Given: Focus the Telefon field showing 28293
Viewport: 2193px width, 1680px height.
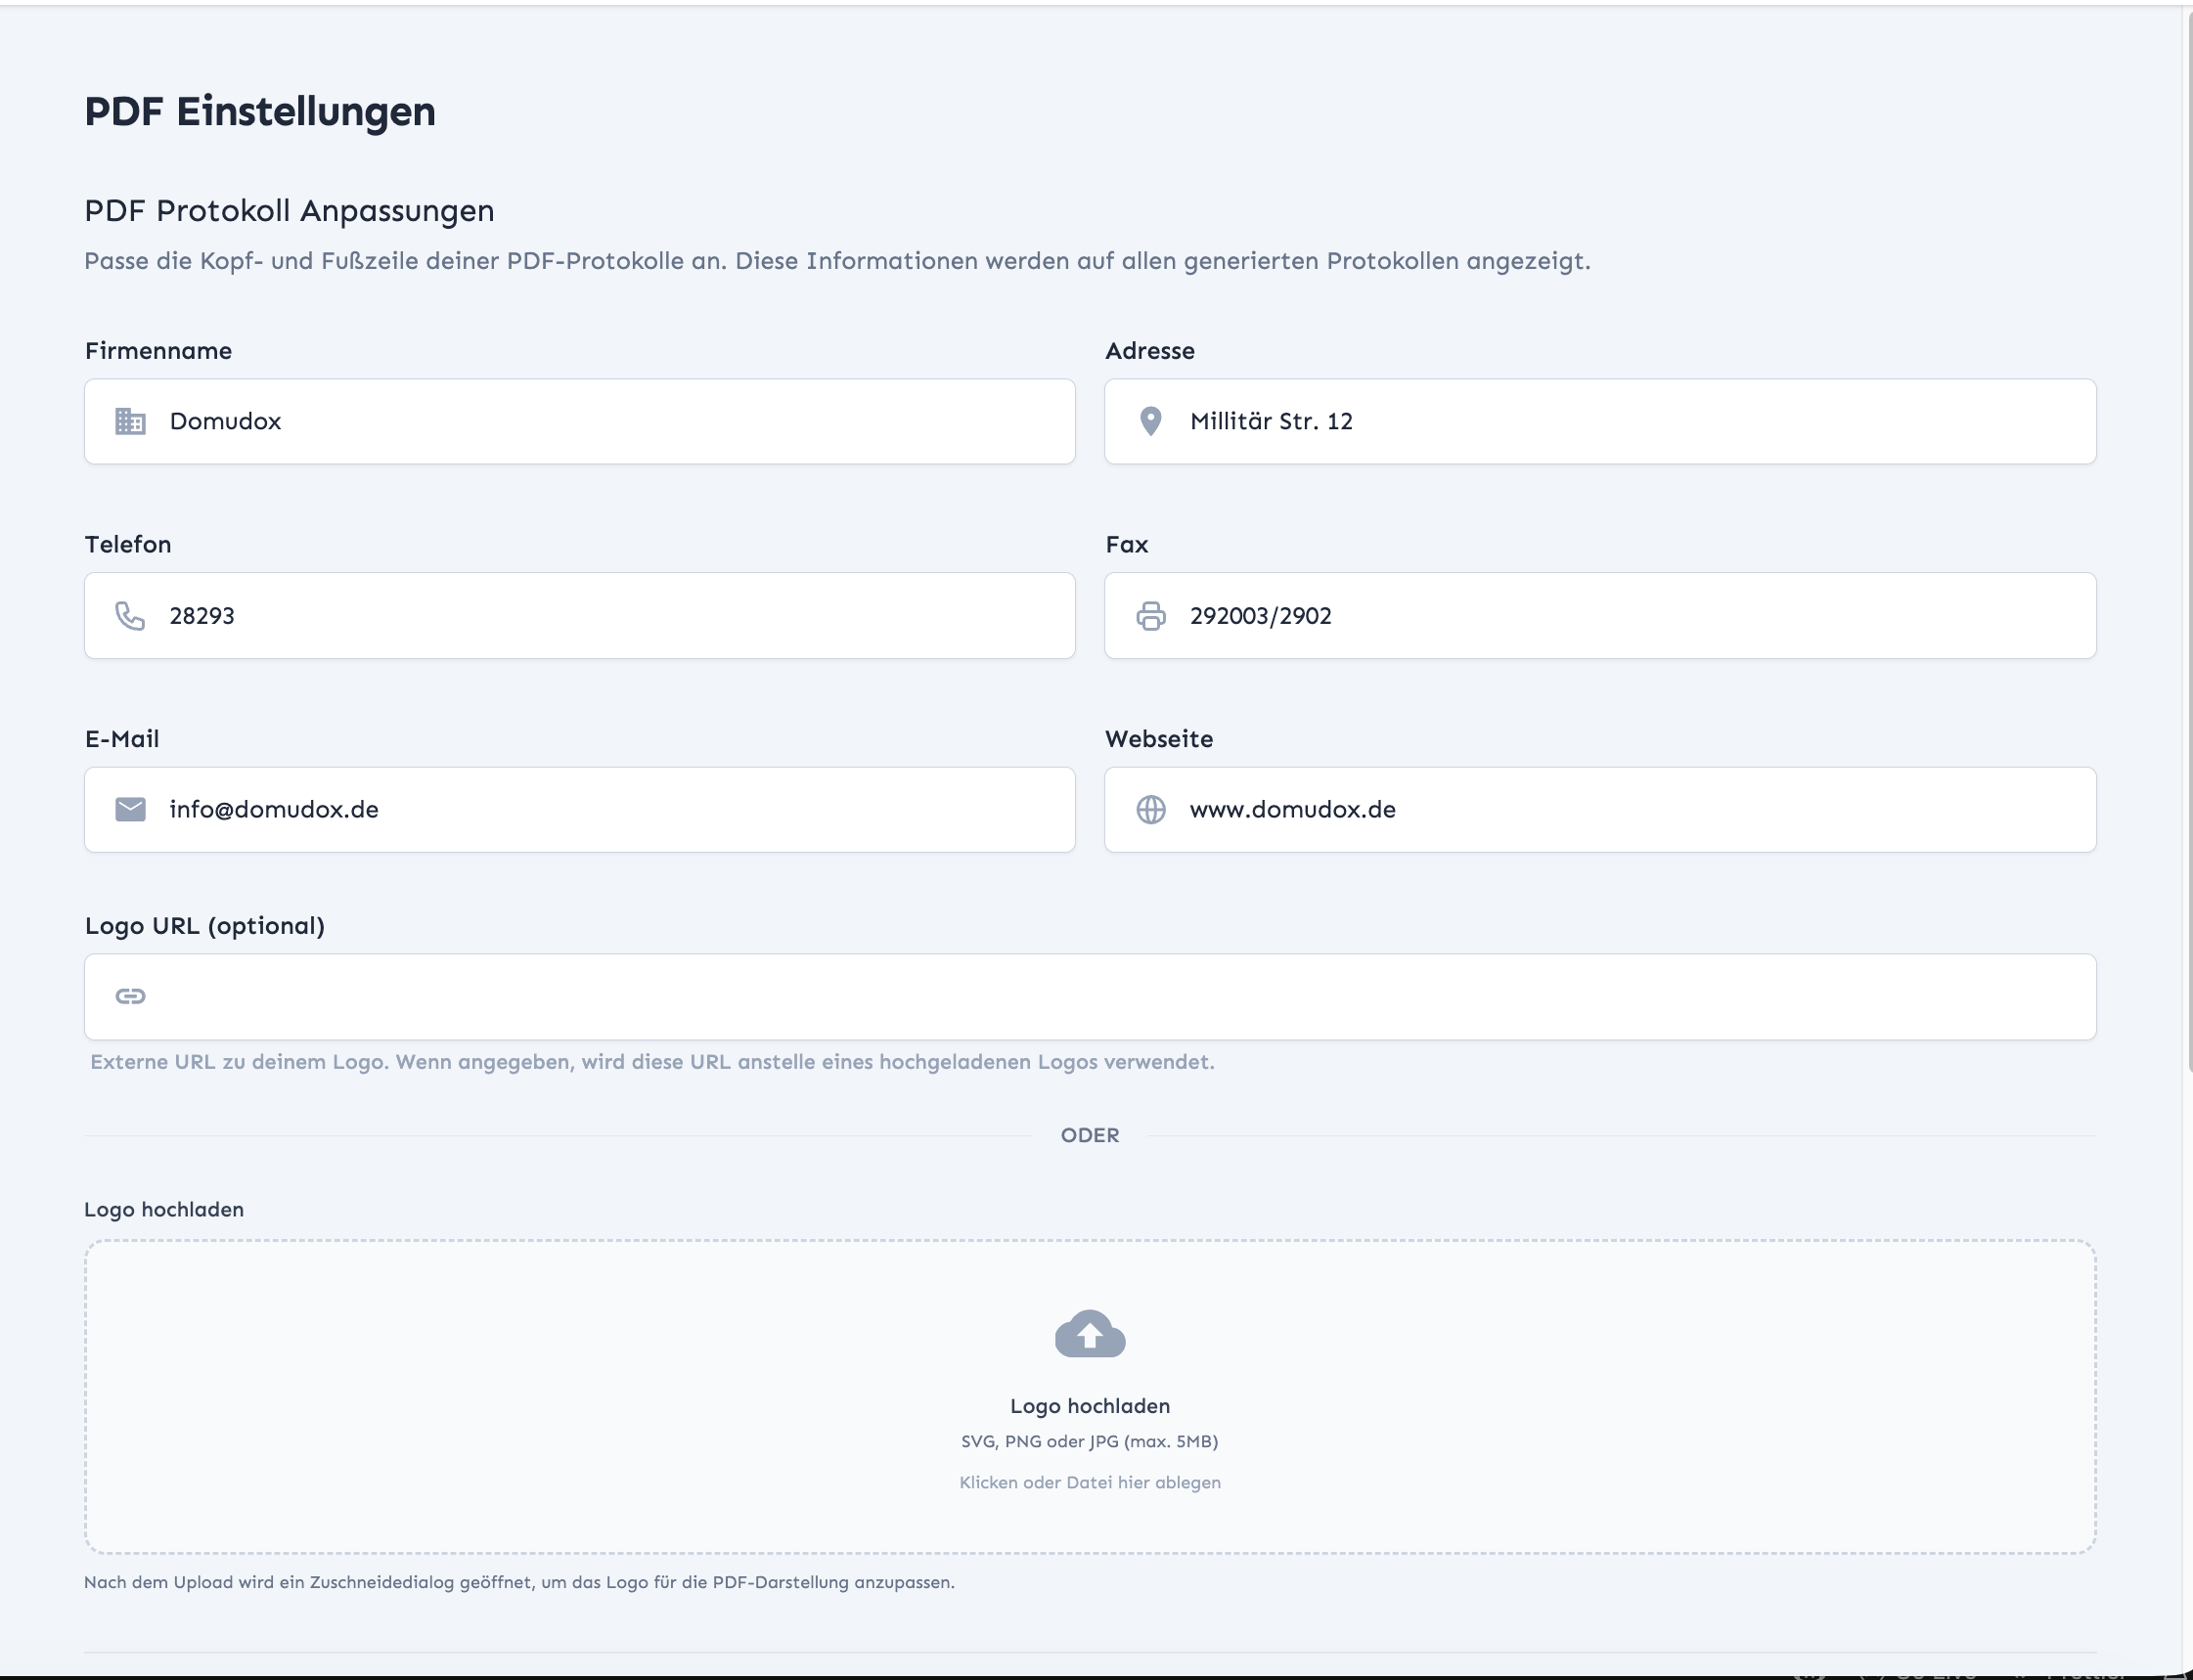Looking at the screenshot, I should point(580,615).
